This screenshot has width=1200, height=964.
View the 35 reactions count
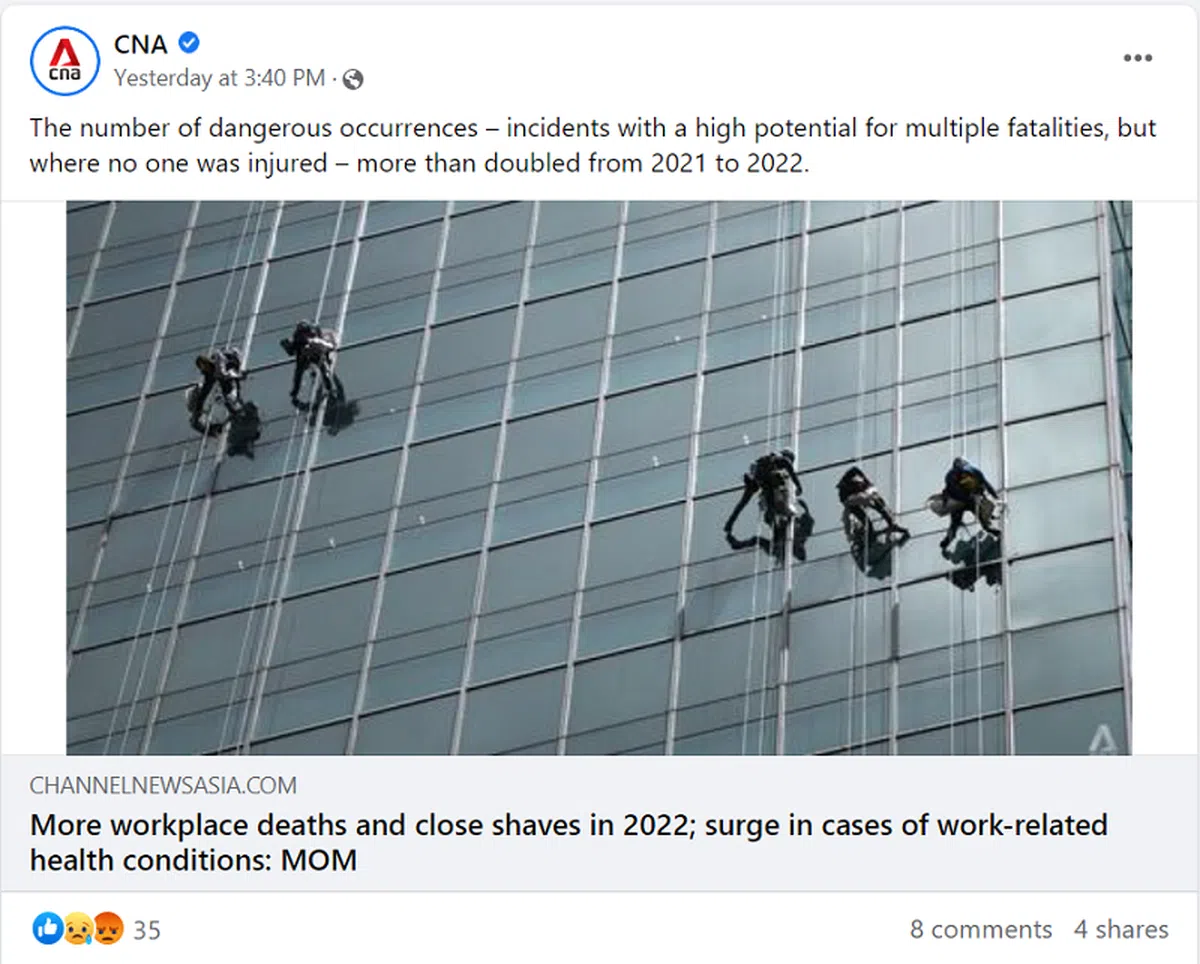147,930
